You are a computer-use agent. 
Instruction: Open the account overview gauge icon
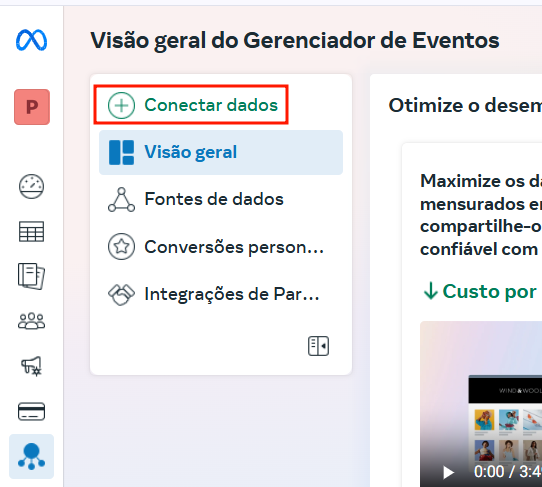coord(31,186)
